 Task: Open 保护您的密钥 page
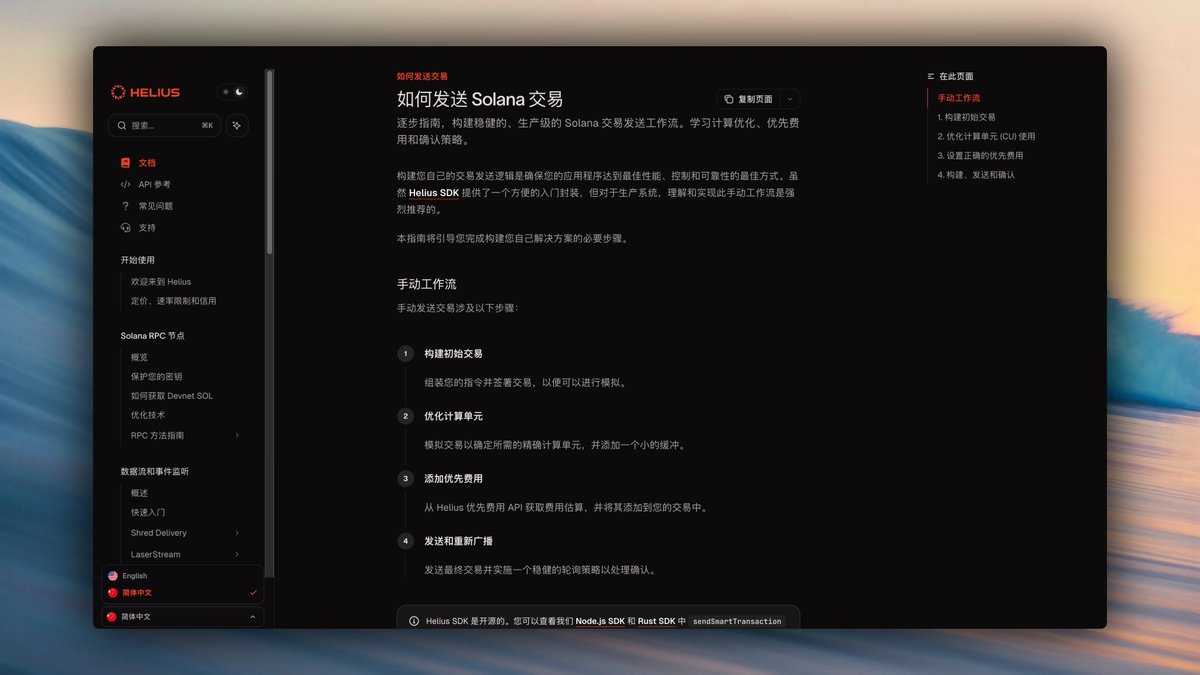point(156,377)
